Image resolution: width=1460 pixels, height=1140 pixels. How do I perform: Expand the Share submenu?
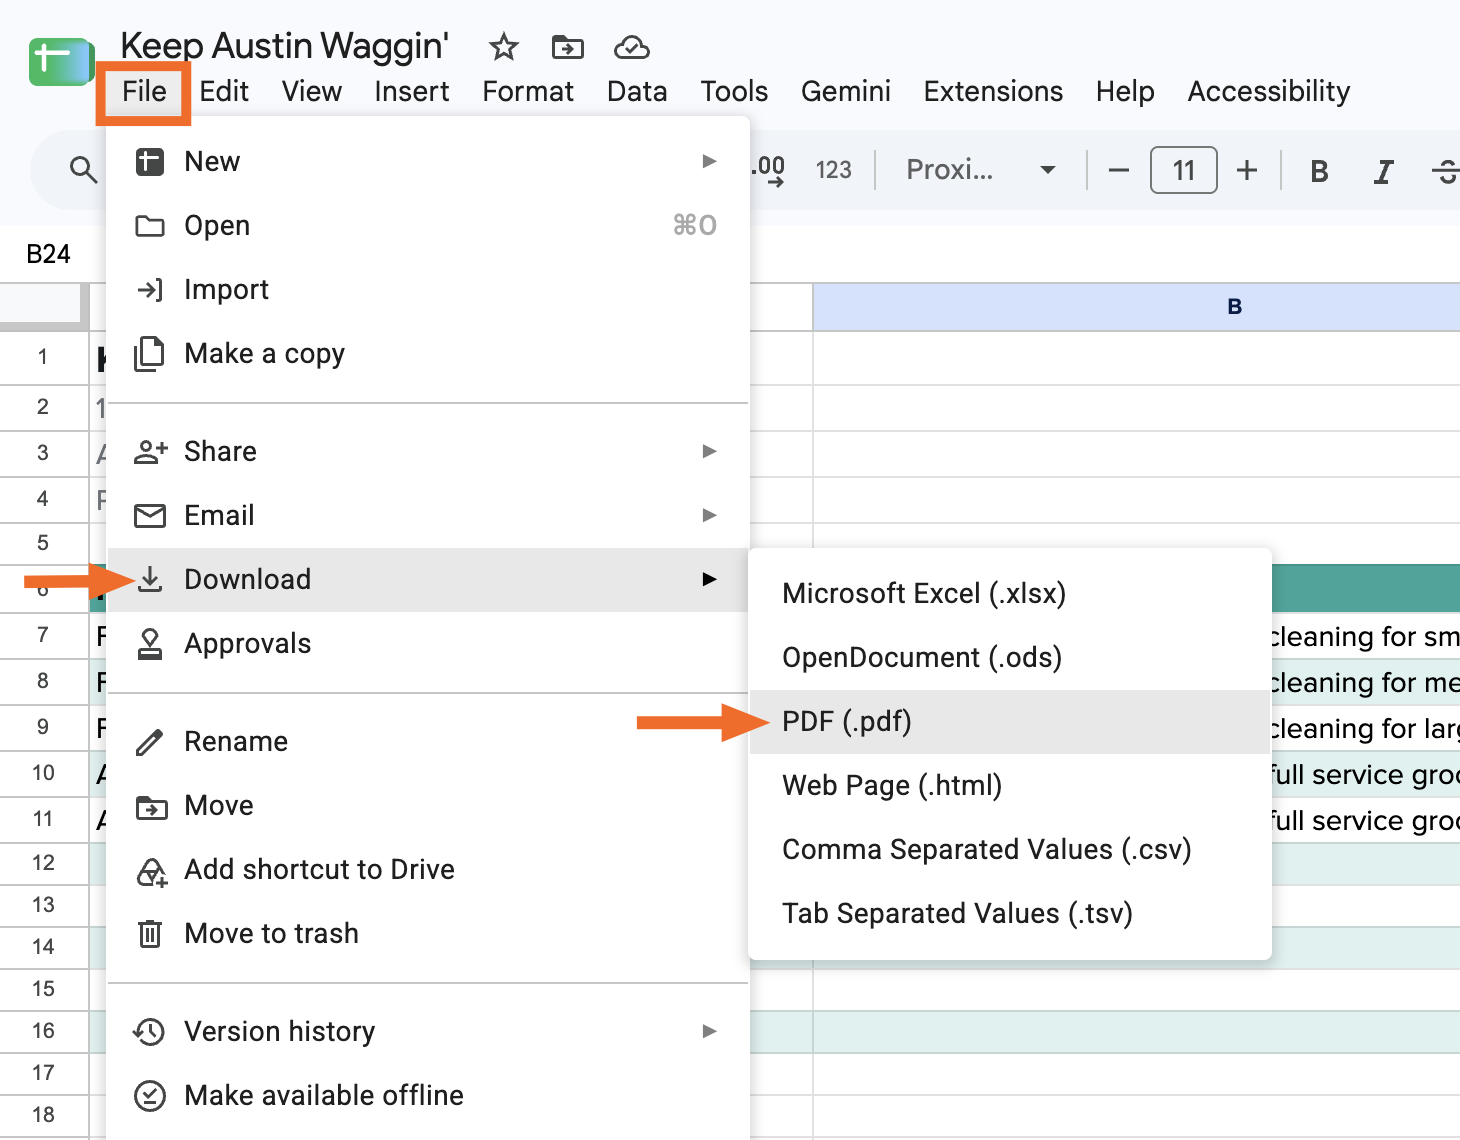tap(428, 452)
